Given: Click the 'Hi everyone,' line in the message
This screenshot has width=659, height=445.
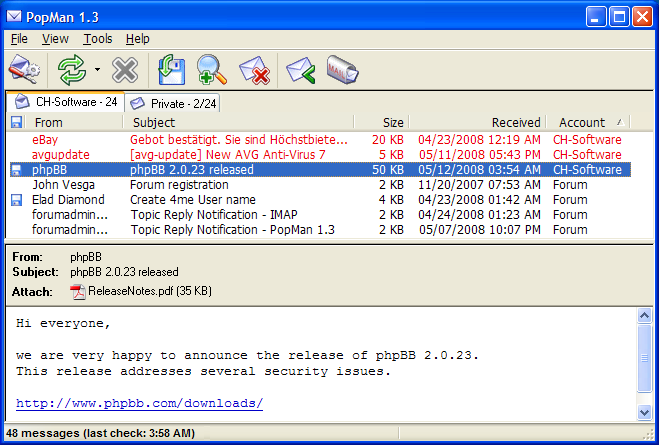Looking at the screenshot, I should [x=63, y=324].
